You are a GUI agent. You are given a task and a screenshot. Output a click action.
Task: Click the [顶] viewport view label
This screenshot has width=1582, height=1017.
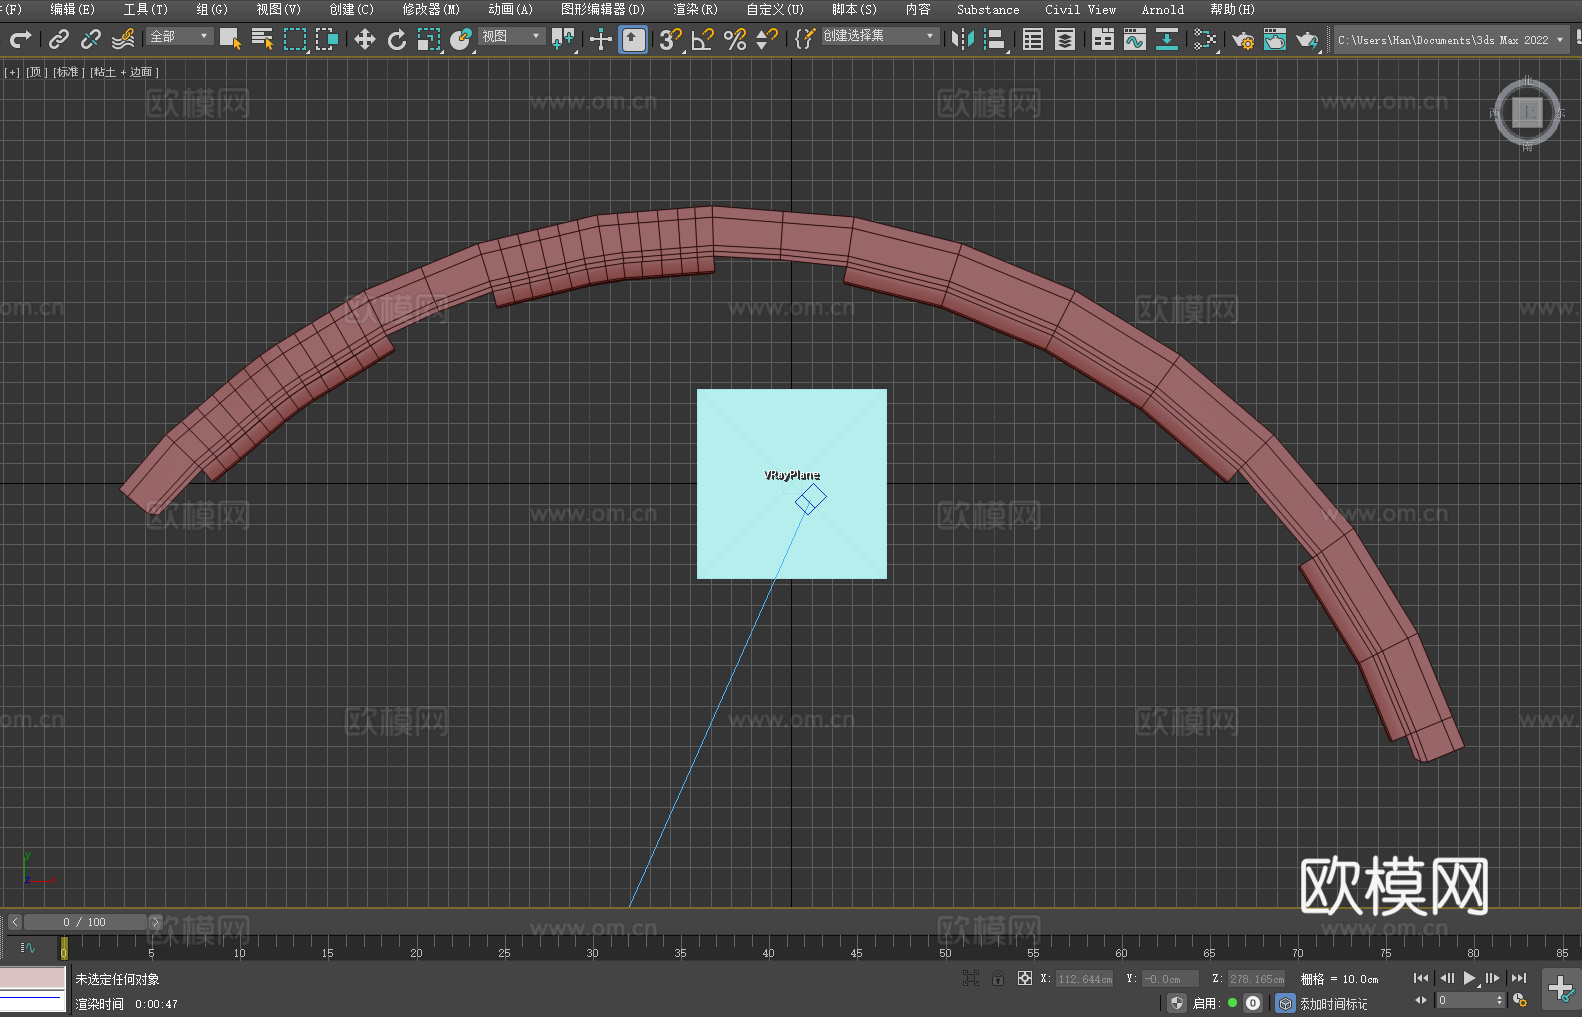coord(37,72)
